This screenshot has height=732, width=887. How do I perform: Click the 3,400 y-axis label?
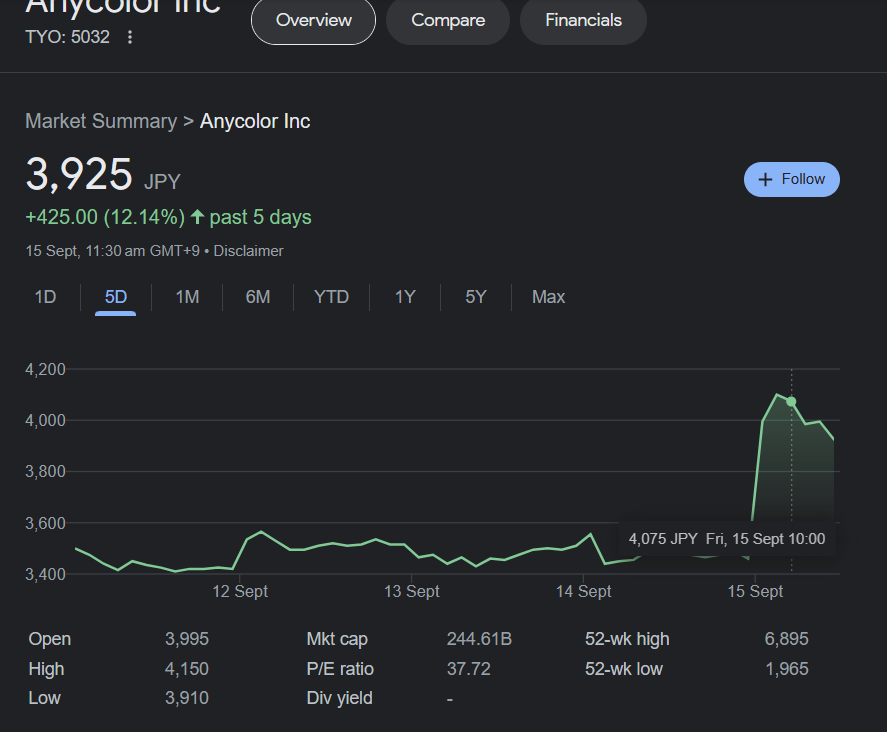tap(45, 574)
